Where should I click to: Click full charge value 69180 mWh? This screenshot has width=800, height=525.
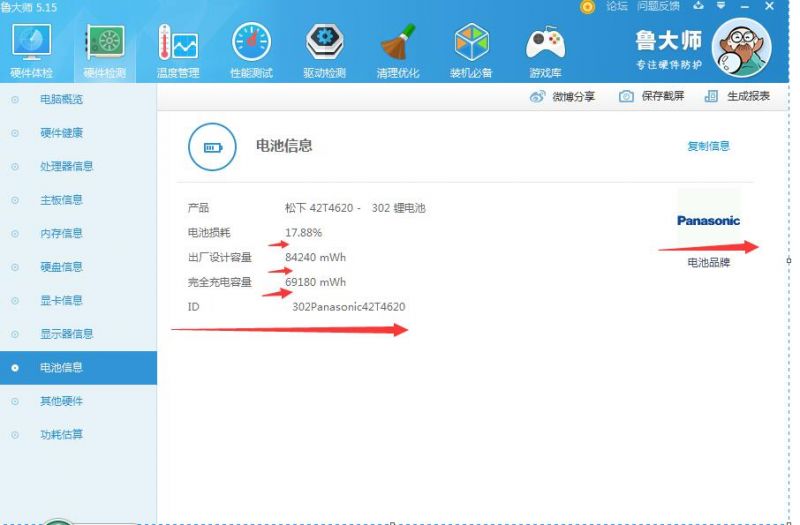click(315, 282)
